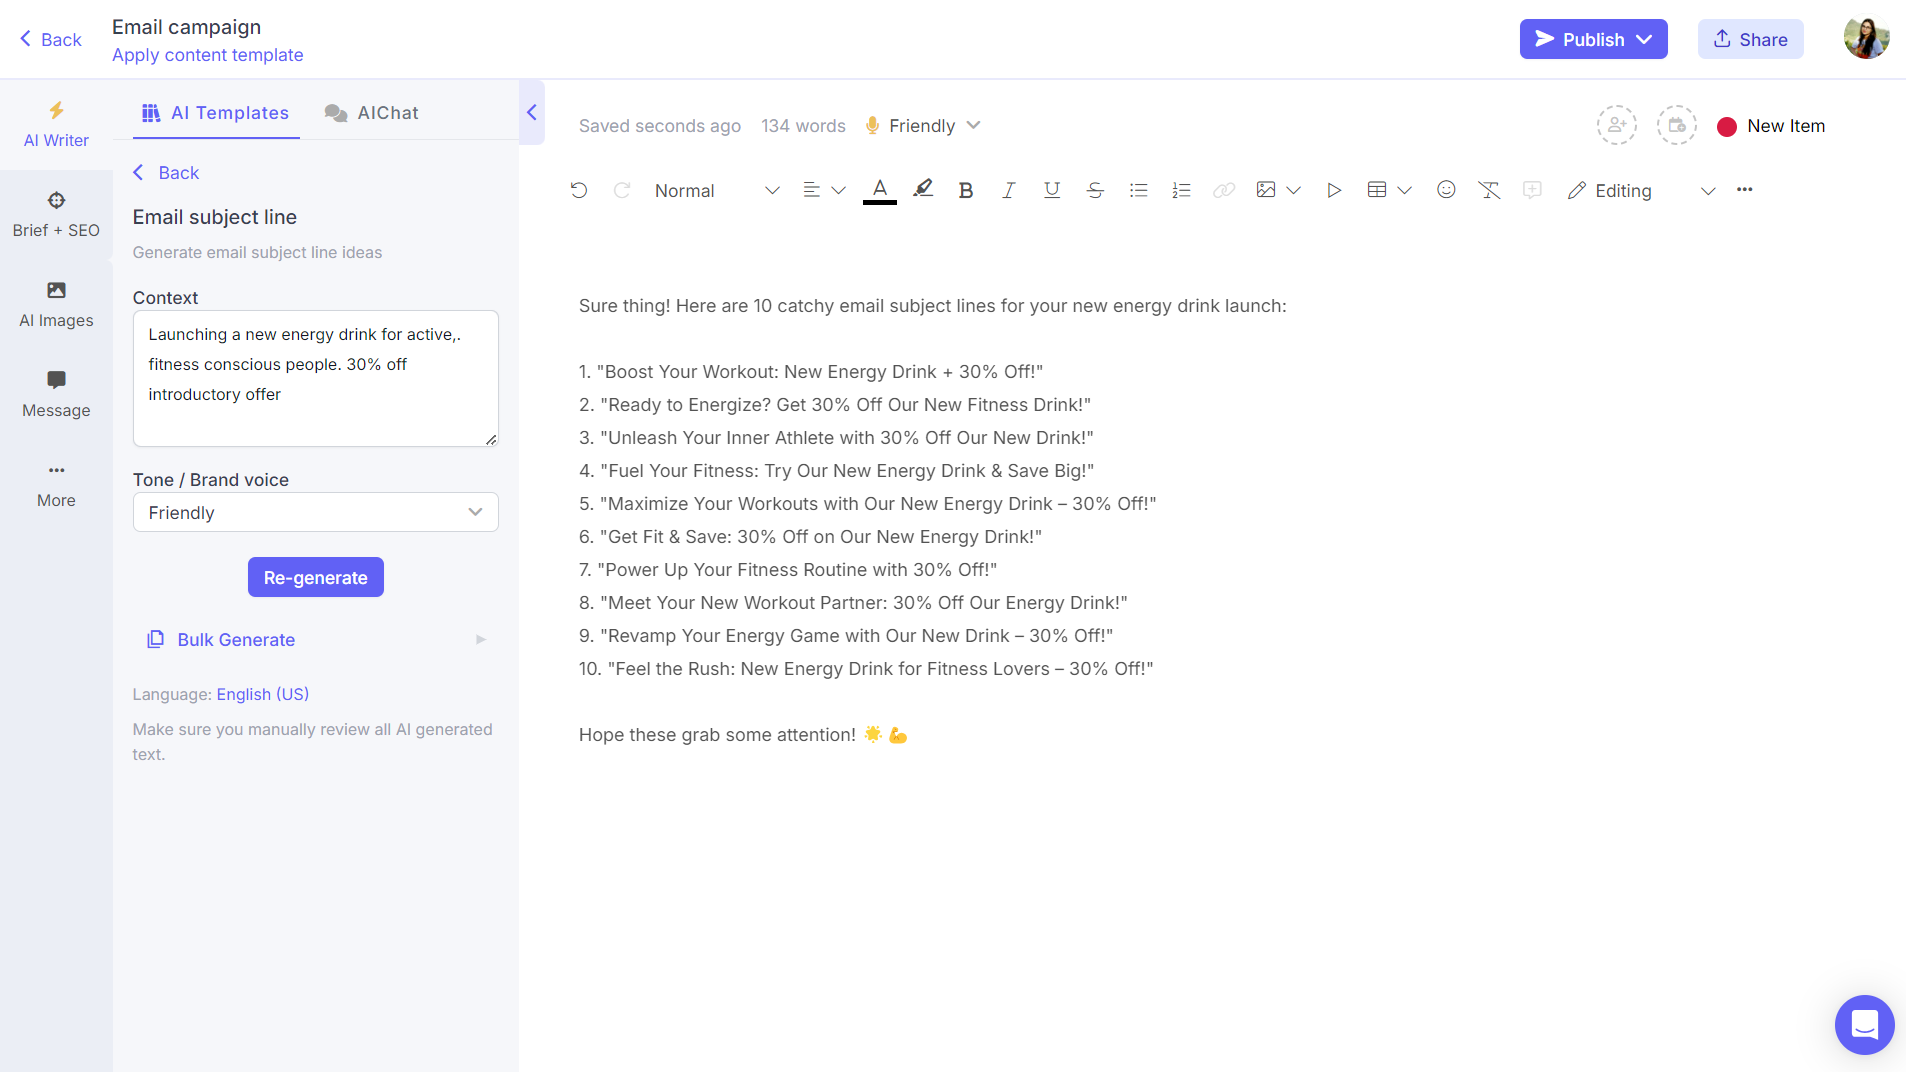The width and height of the screenshot is (1906, 1072).
Task: Click Apply content template link
Action: 207,55
